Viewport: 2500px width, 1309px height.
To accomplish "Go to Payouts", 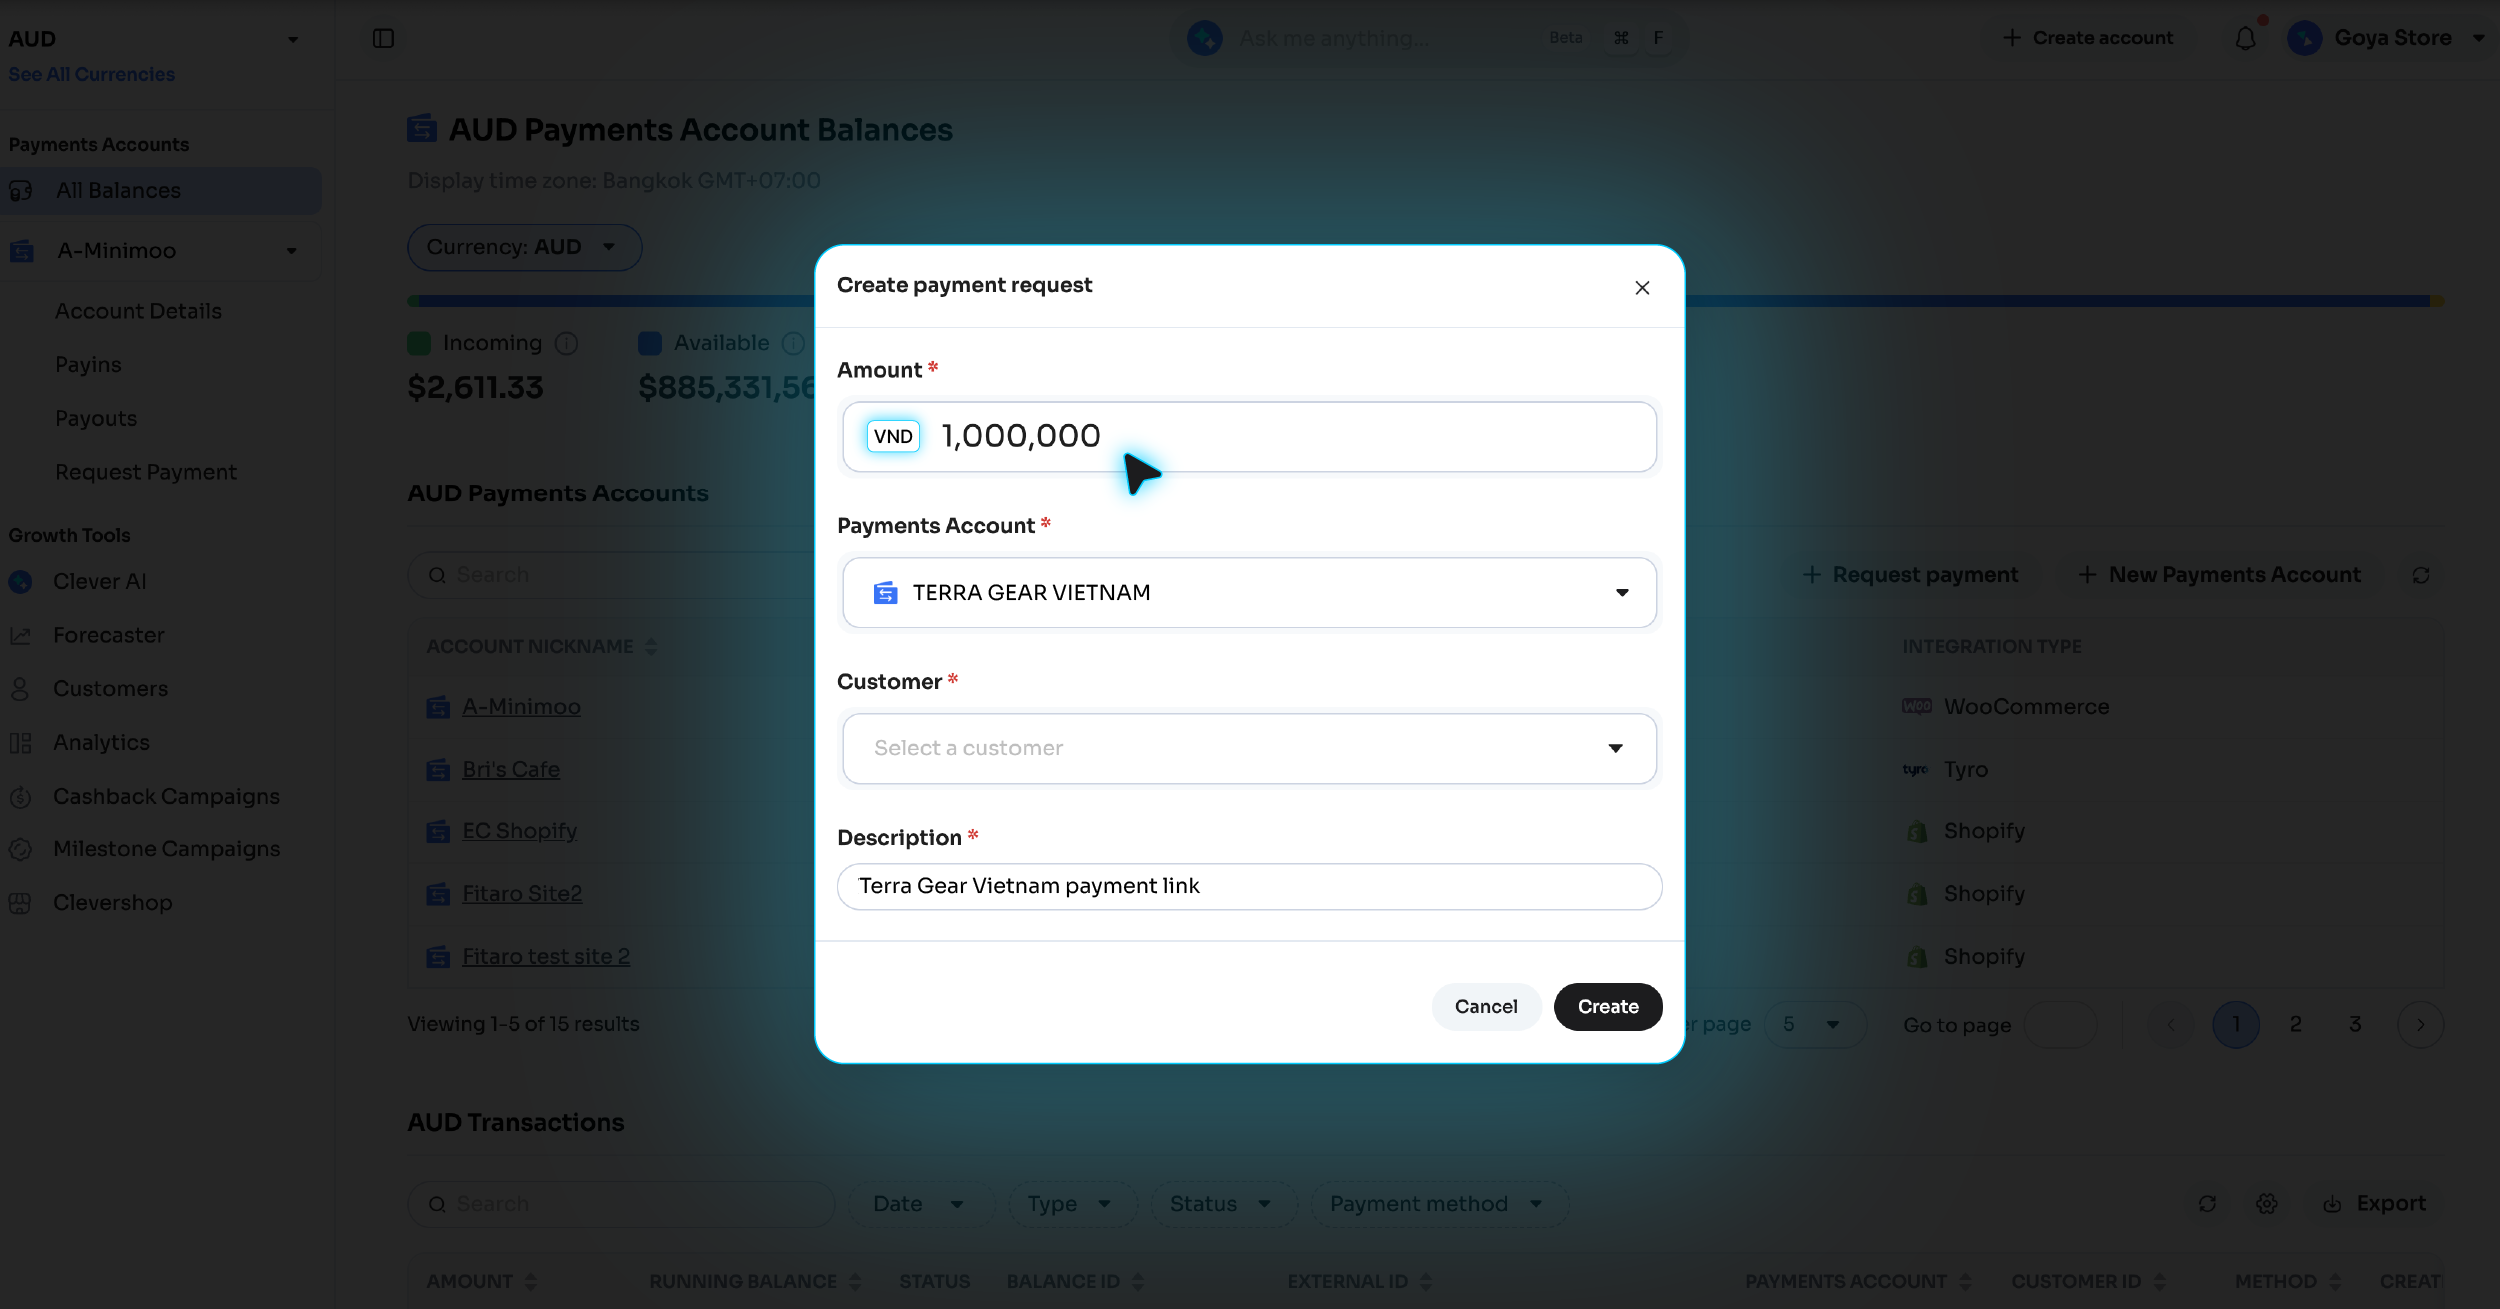I will (x=96, y=419).
